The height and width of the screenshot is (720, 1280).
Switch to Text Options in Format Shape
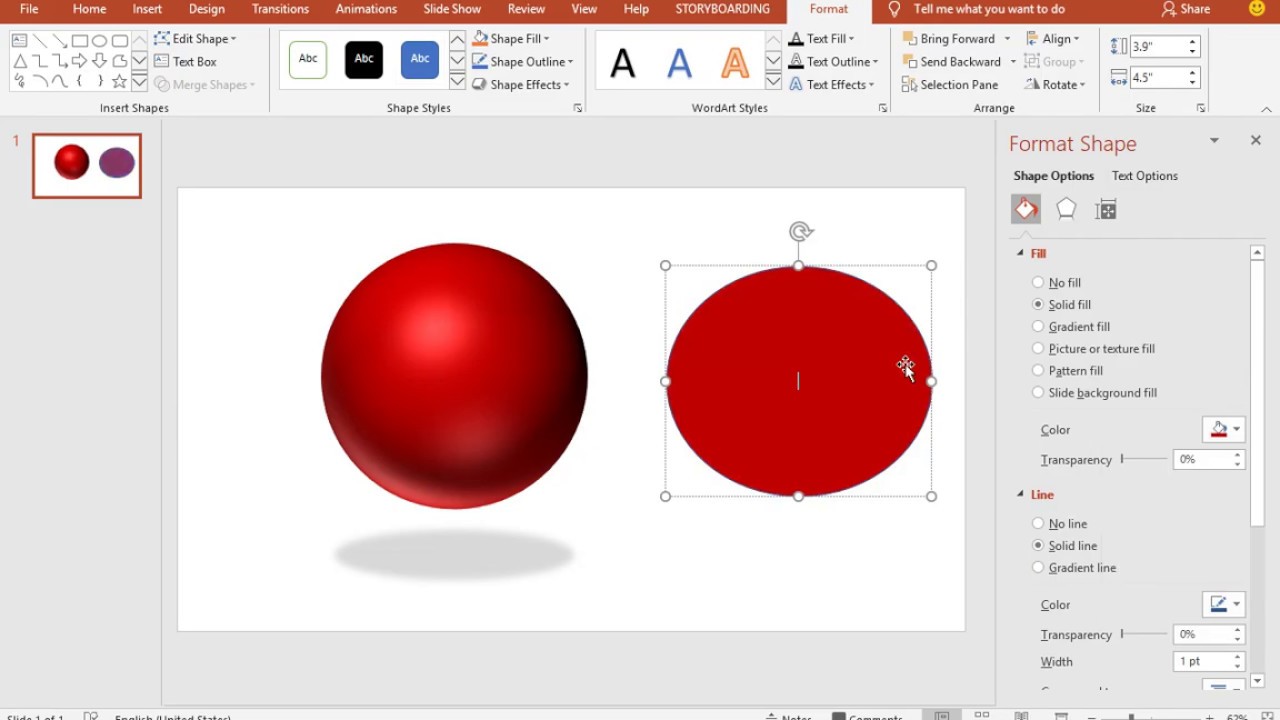(1145, 176)
